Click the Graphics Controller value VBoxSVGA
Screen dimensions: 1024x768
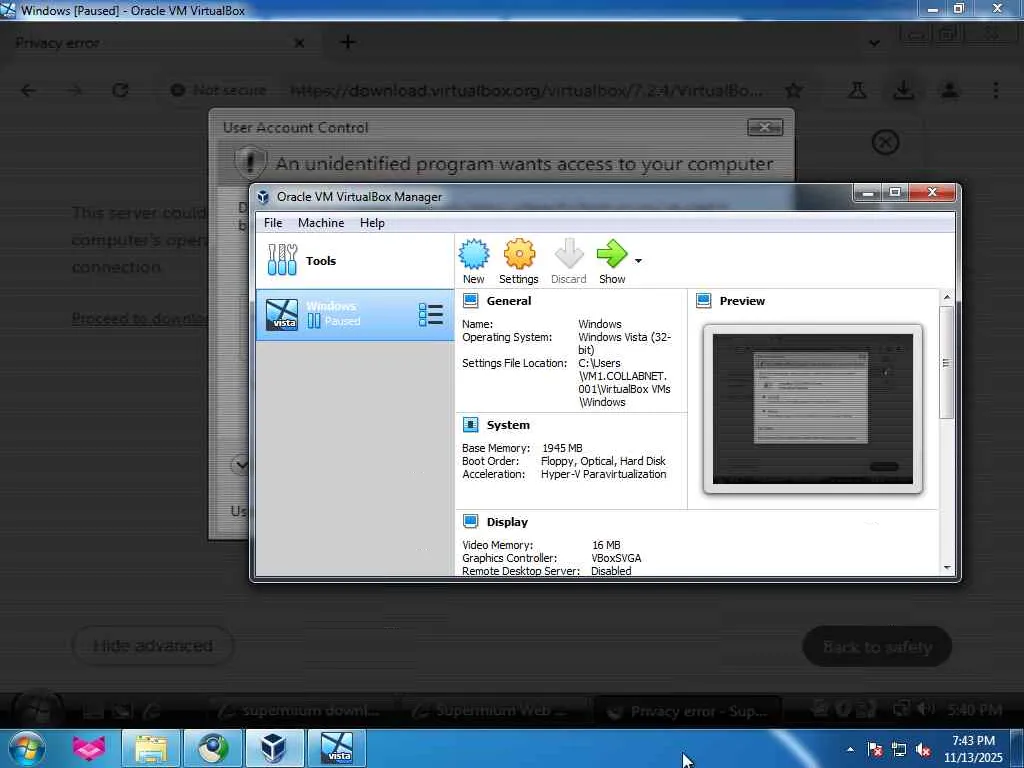click(x=616, y=558)
